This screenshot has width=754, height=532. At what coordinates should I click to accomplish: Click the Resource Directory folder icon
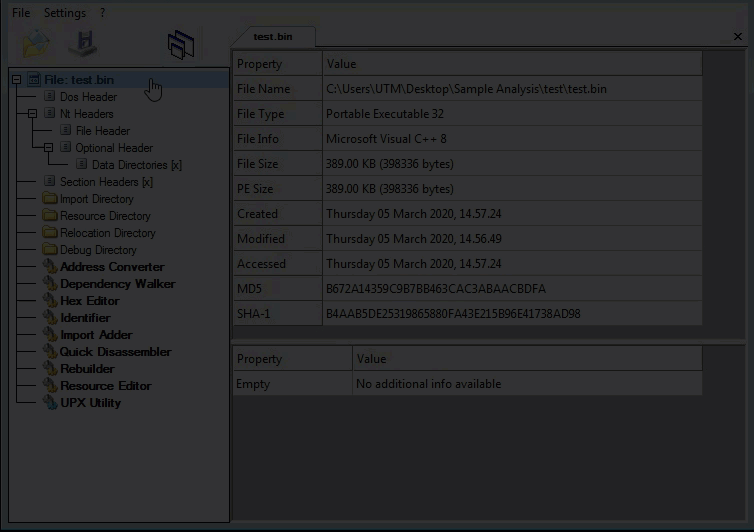click(x=50, y=215)
